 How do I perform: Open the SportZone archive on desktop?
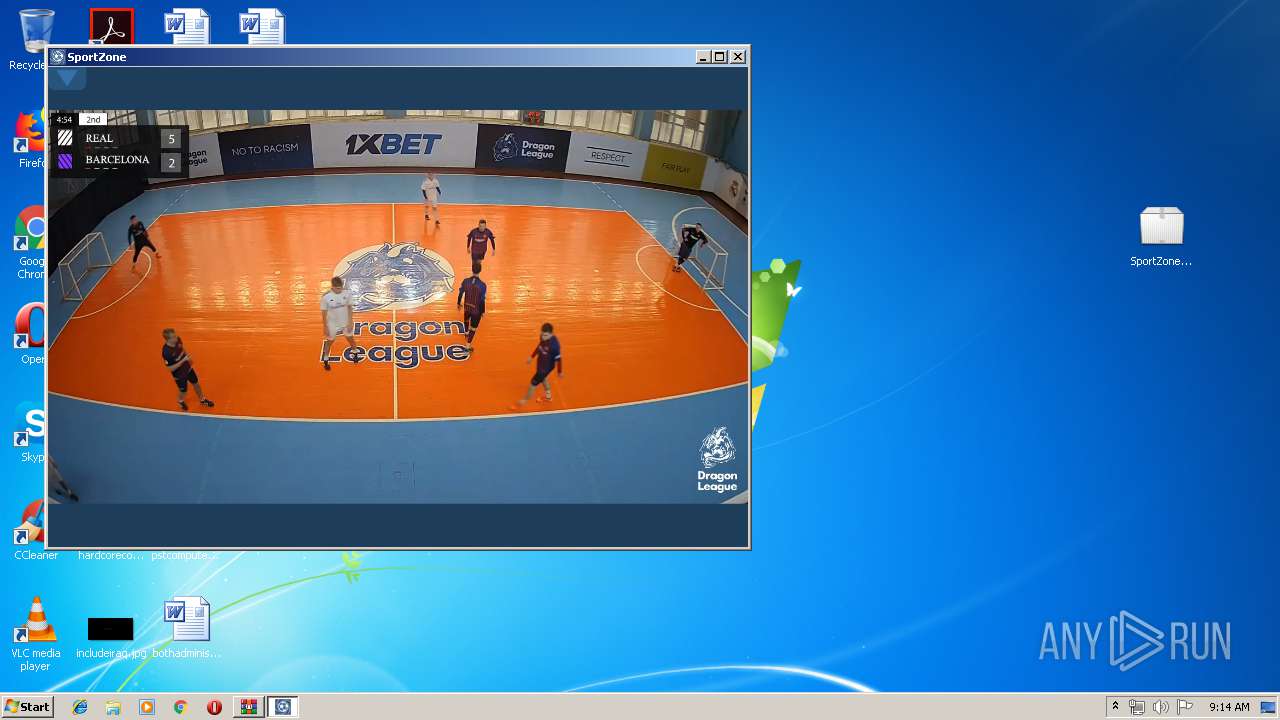1161,237
